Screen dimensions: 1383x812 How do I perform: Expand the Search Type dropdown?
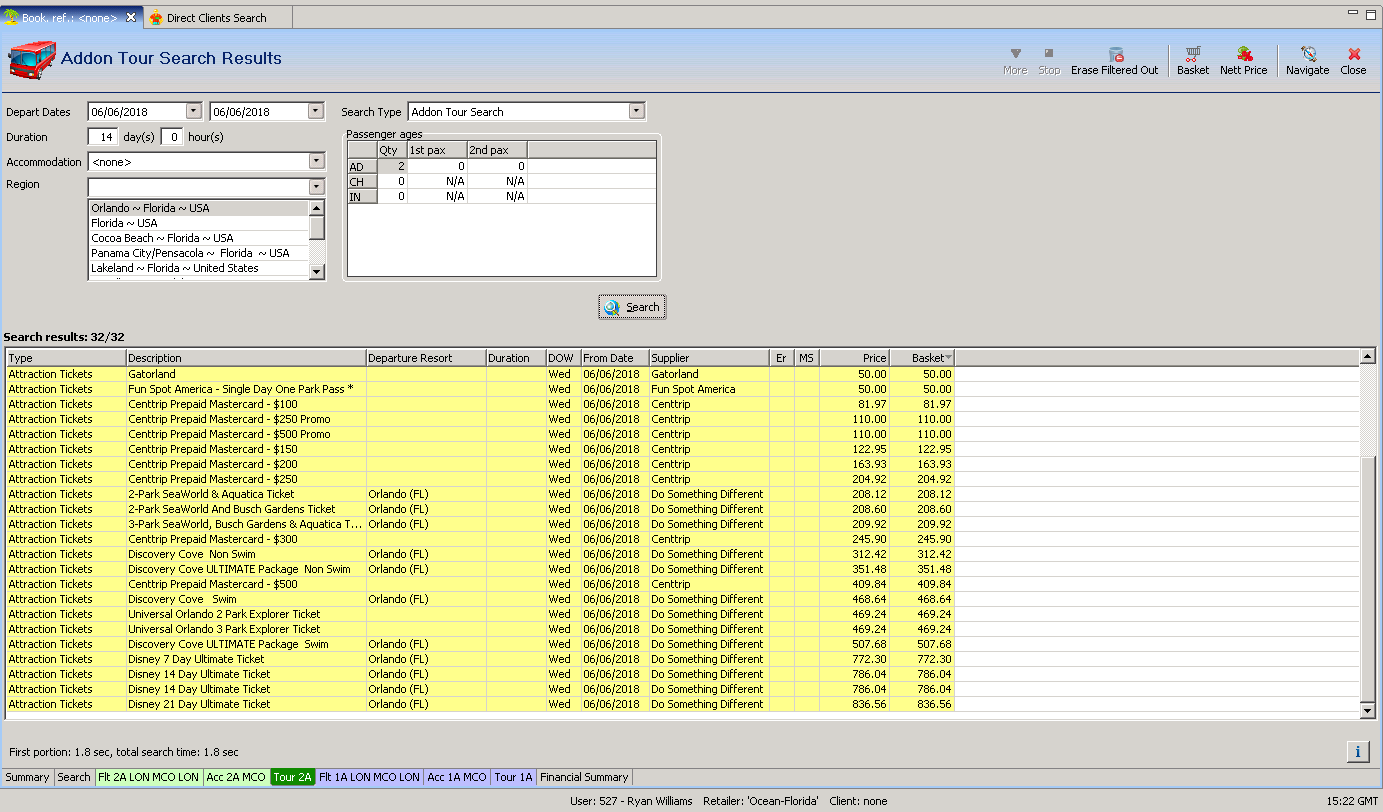click(x=637, y=112)
